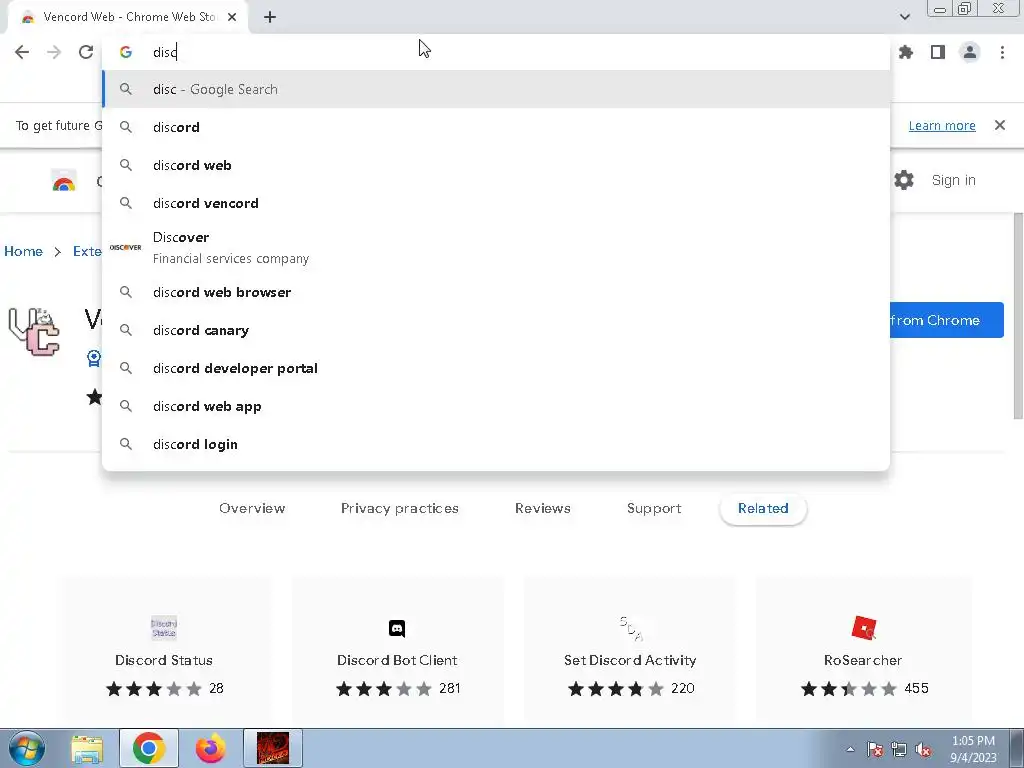The width and height of the screenshot is (1024, 768).
Task: Click Discord Bot Client rating count 281
Action: pos(450,688)
